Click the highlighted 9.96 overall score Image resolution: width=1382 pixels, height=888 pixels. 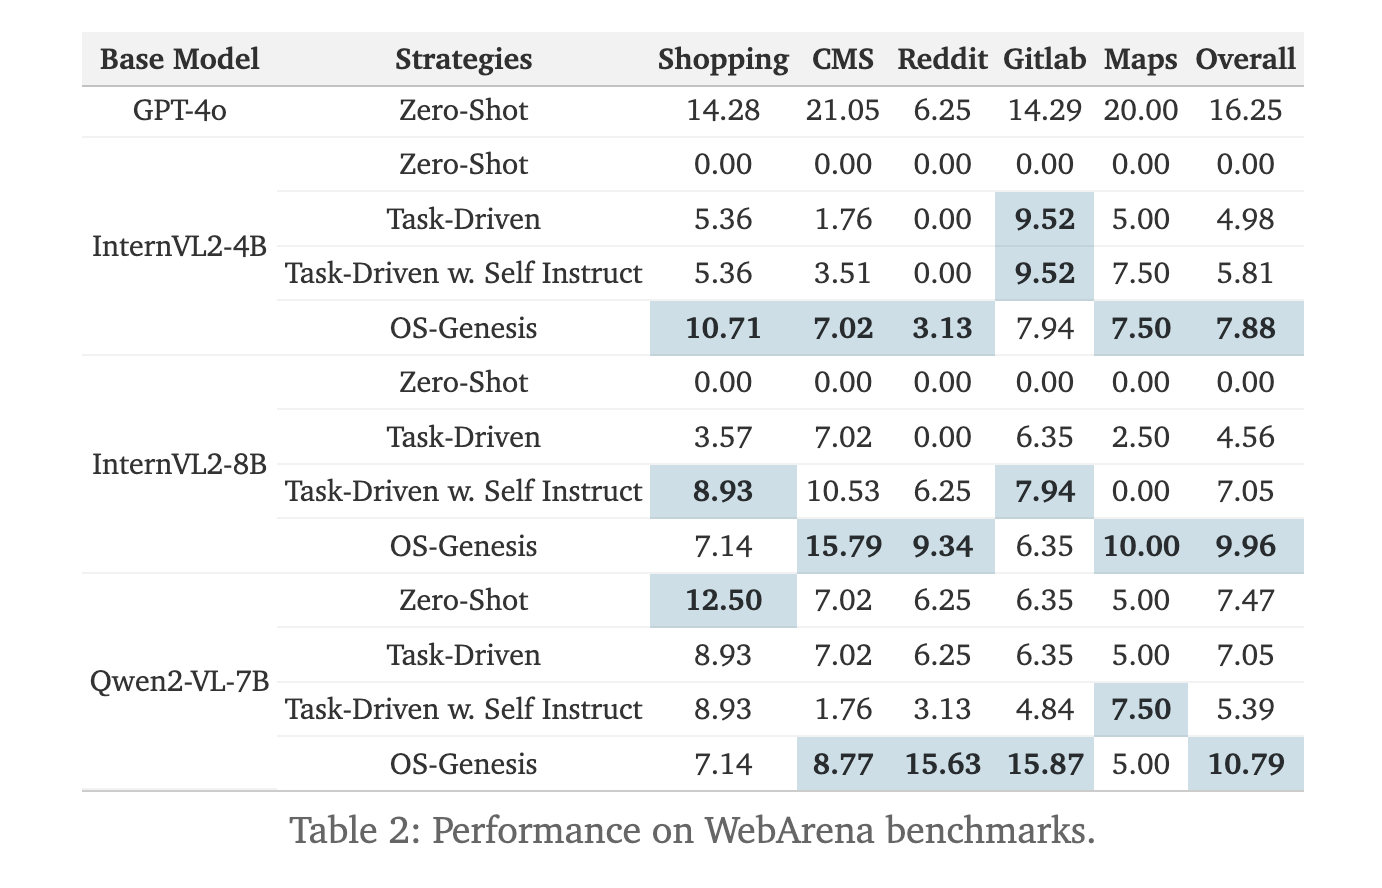1245,546
